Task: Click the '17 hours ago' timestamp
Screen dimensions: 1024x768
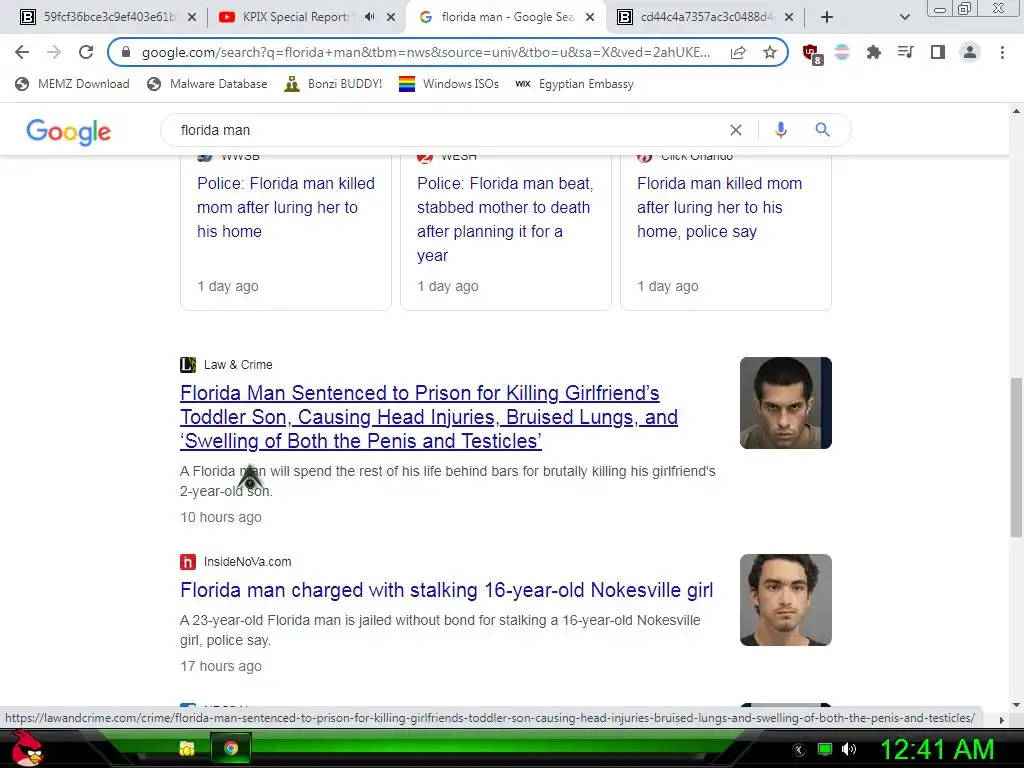Action: click(x=221, y=666)
